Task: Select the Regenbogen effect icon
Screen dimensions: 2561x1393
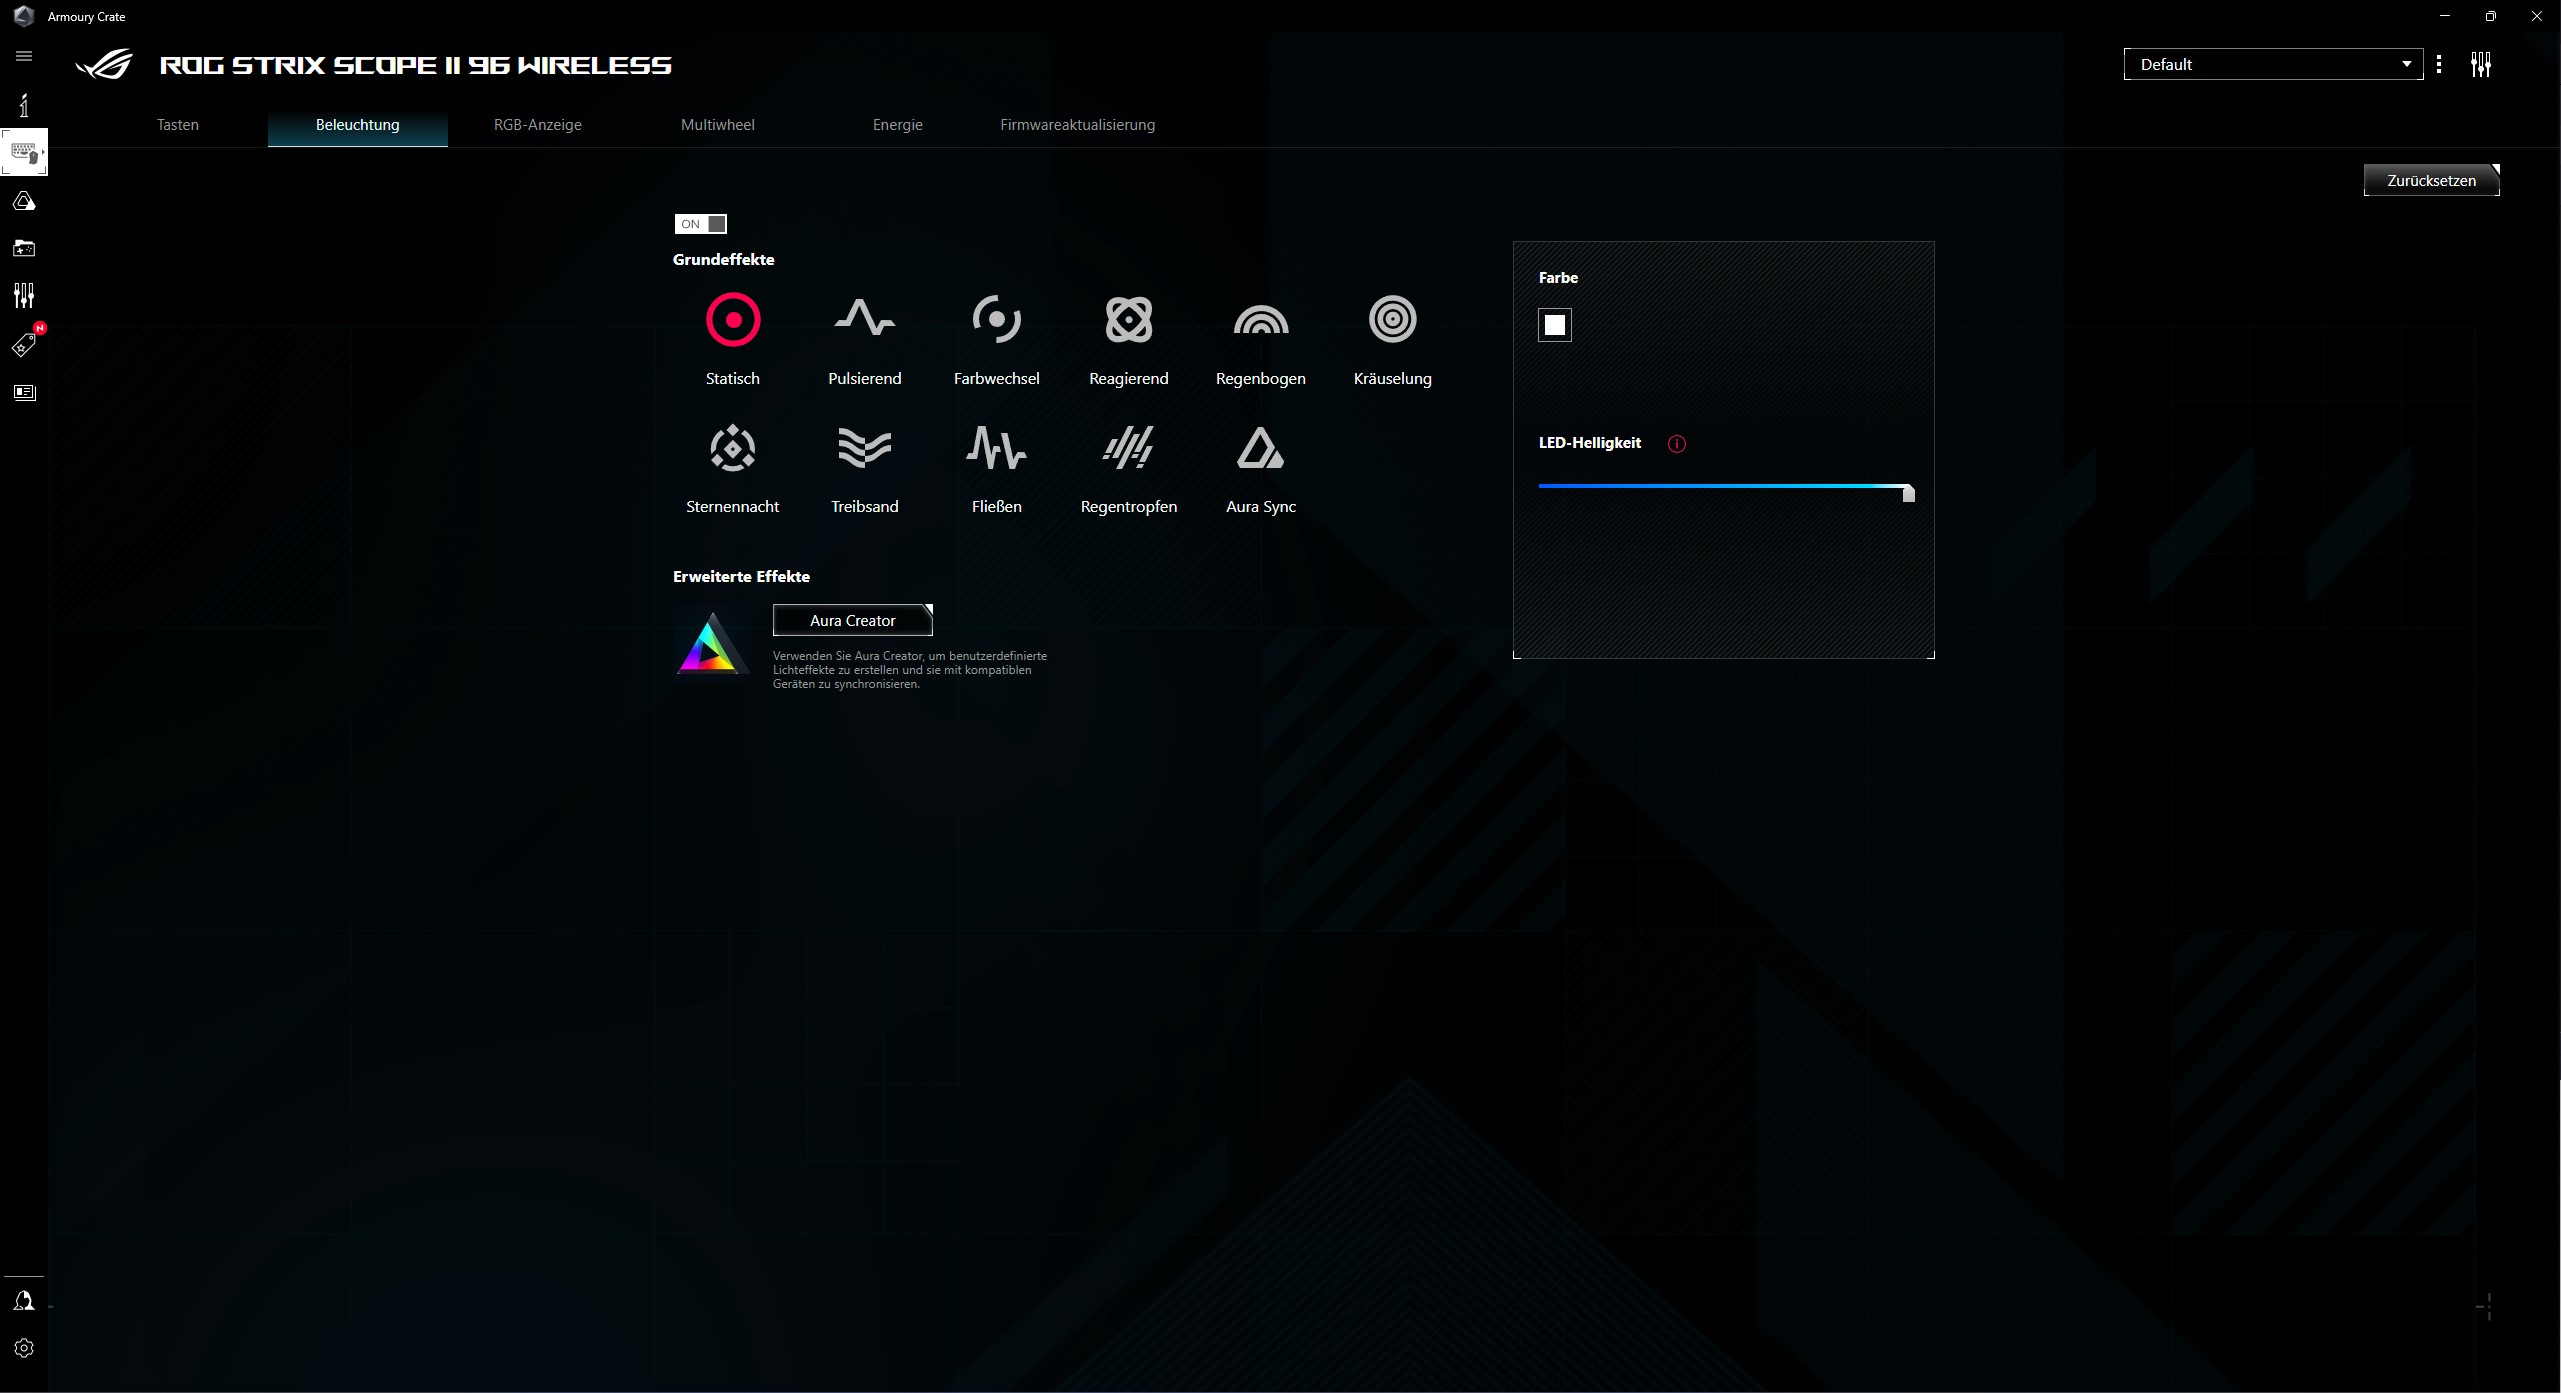Action: 1260,320
